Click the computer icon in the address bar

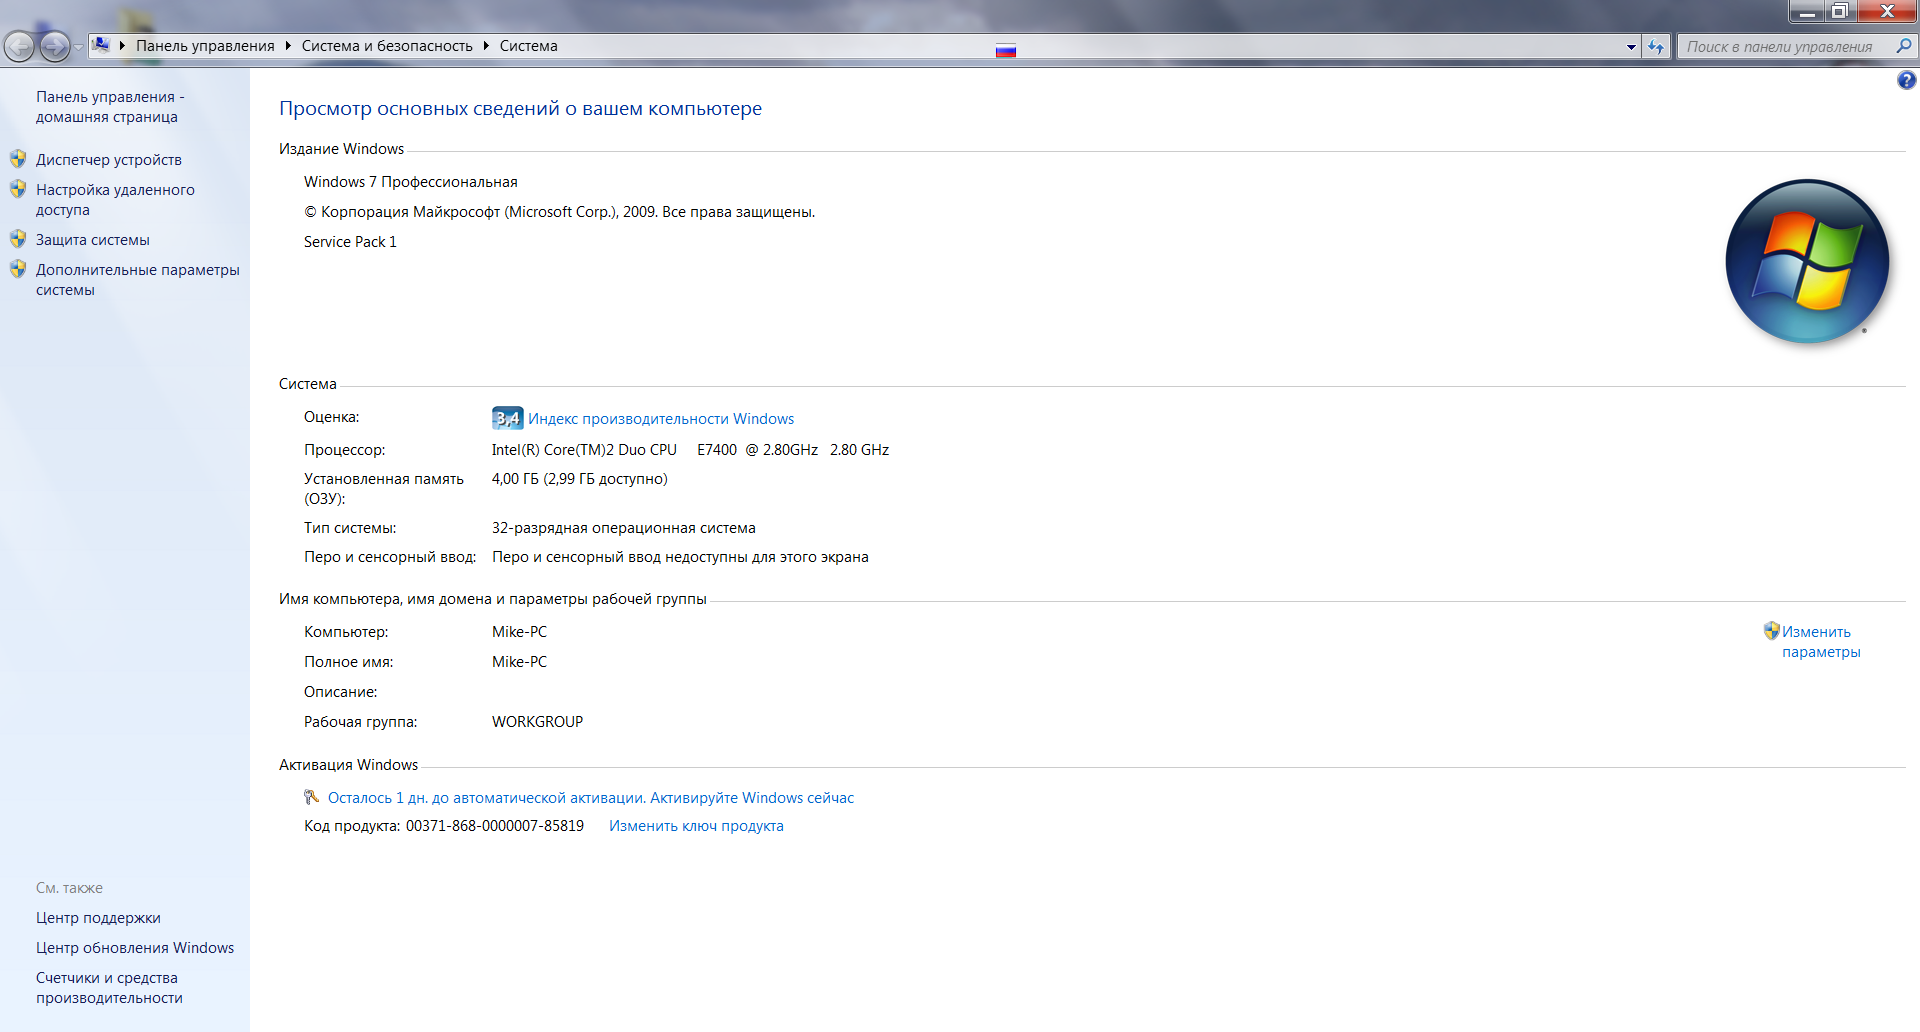101,45
